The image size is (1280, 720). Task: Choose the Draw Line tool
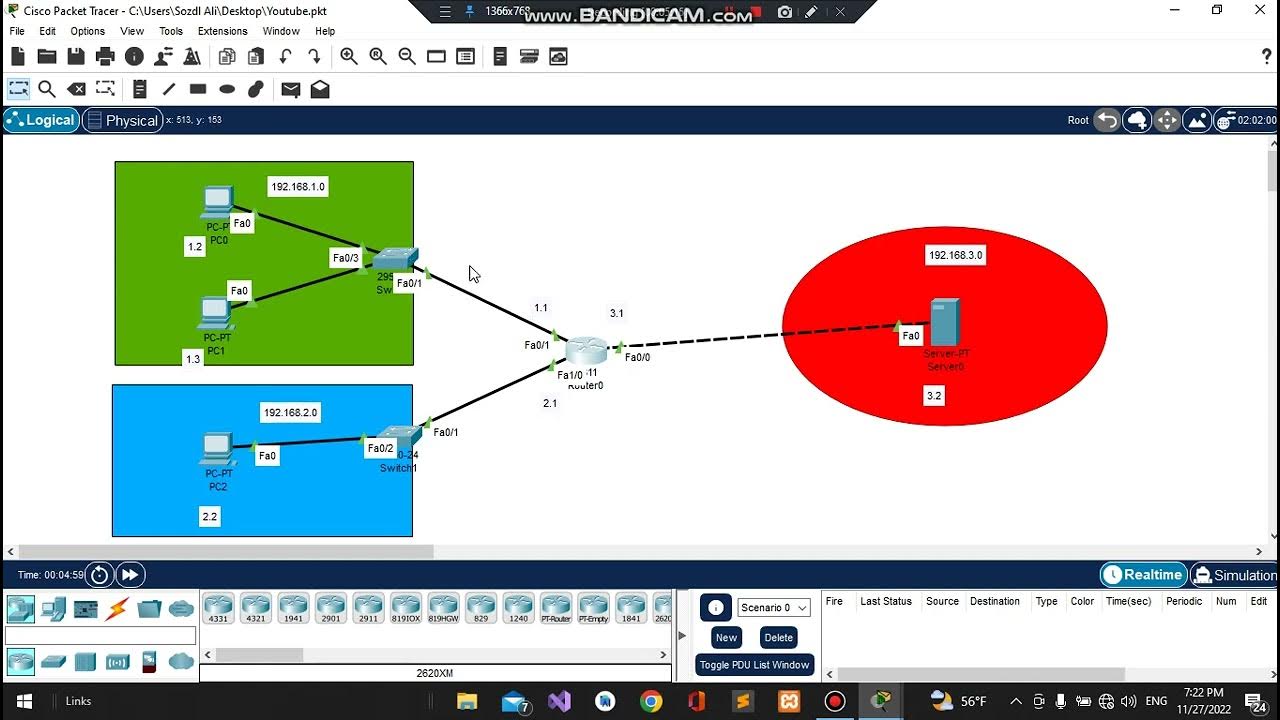pyautogui.click(x=169, y=89)
